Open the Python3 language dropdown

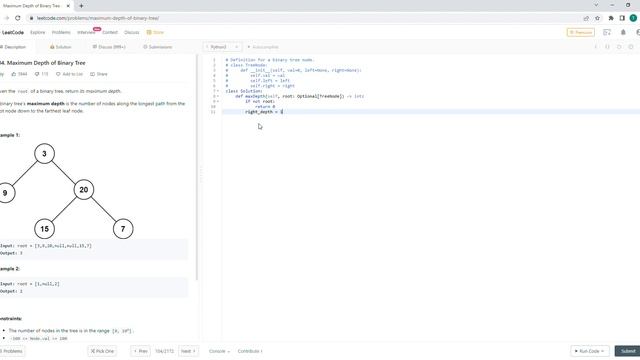point(222,47)
